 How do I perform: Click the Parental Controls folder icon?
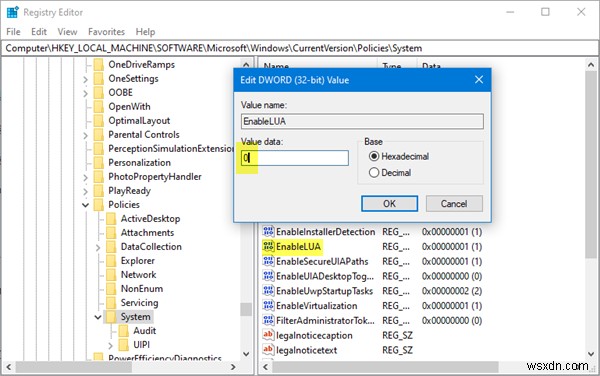click(99, 134)
